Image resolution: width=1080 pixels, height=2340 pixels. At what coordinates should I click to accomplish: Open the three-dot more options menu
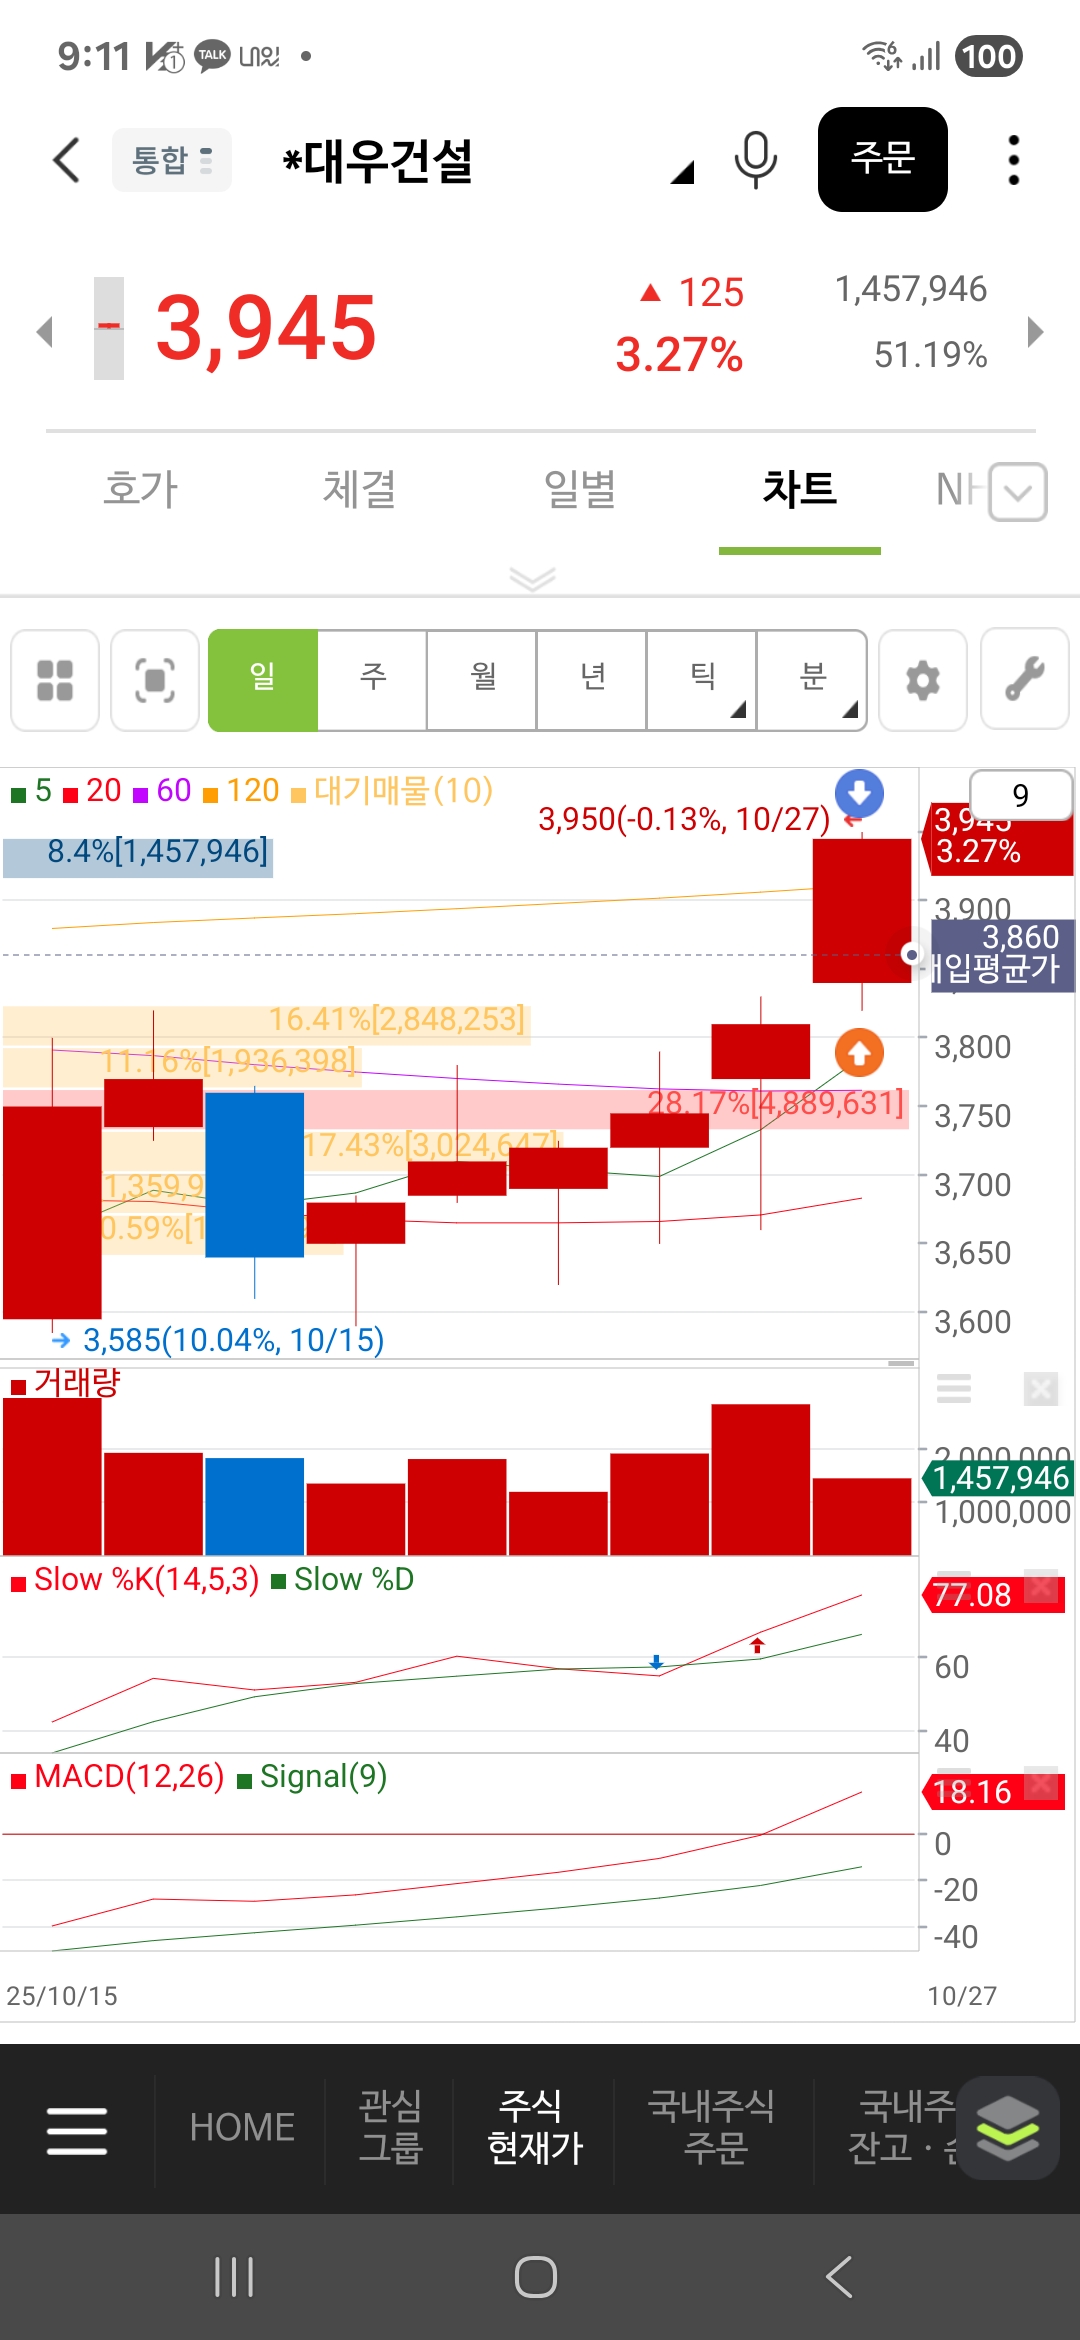1013,160
